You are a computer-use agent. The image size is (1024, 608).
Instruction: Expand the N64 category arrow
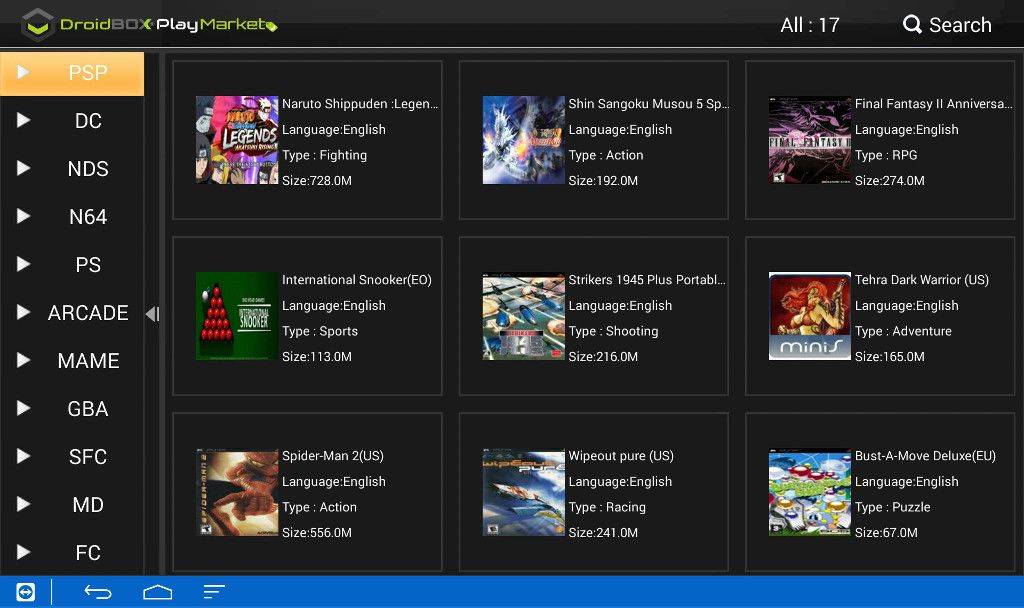(23, 216)
